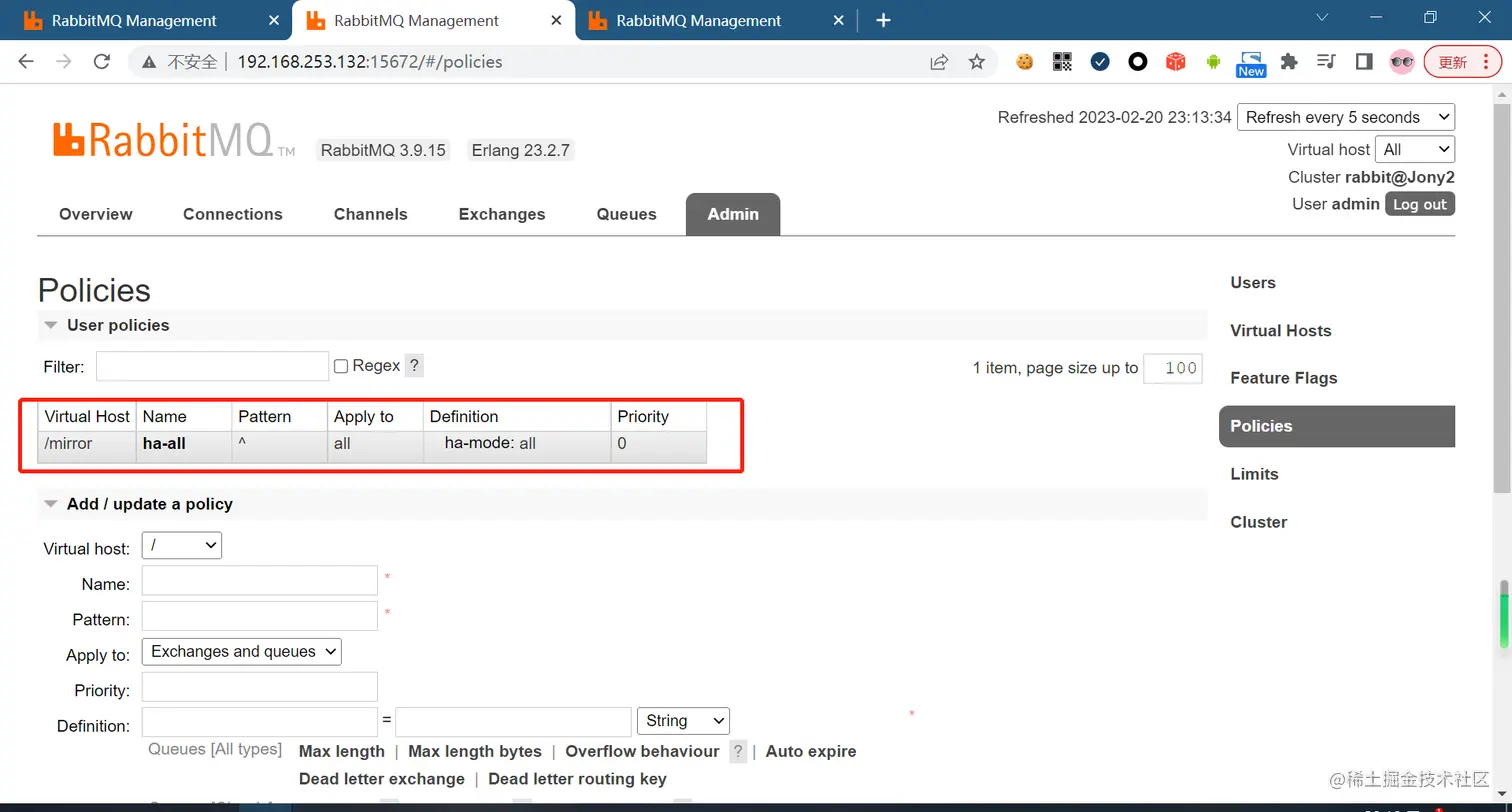1512x812 pixels.
Task: Enable the Regex filter checkbox
Action: tap(341, 367)
